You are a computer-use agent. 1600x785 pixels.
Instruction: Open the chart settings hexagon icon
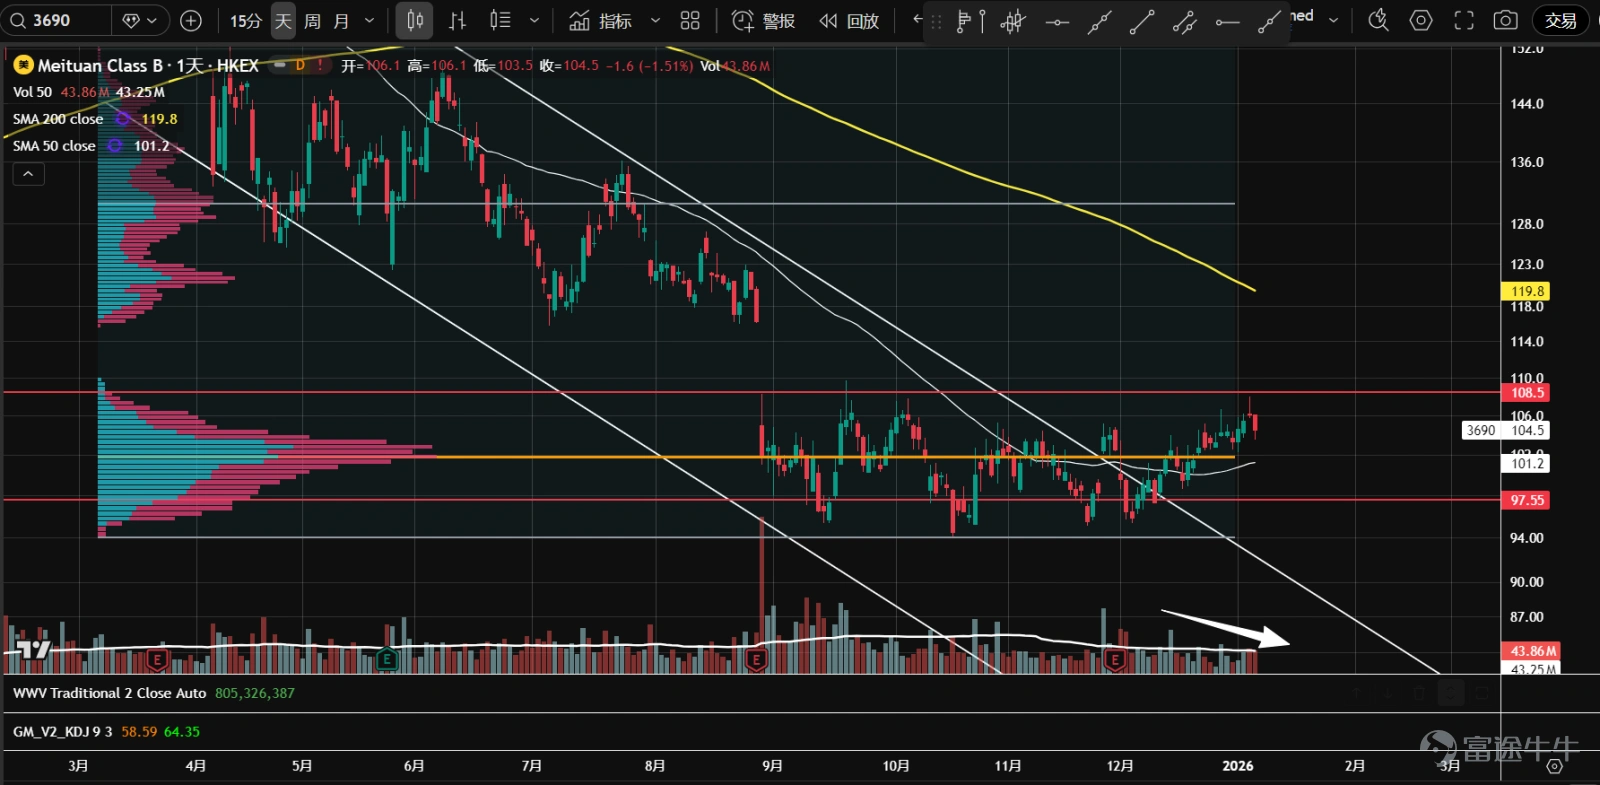click(1421, 20)
